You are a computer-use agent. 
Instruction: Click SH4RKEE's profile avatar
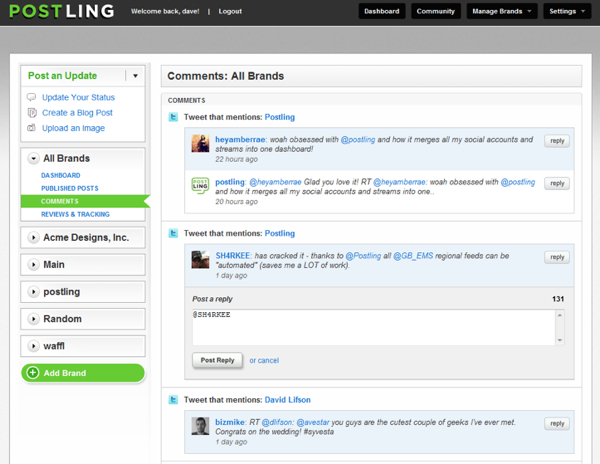(x=201, y=260)
